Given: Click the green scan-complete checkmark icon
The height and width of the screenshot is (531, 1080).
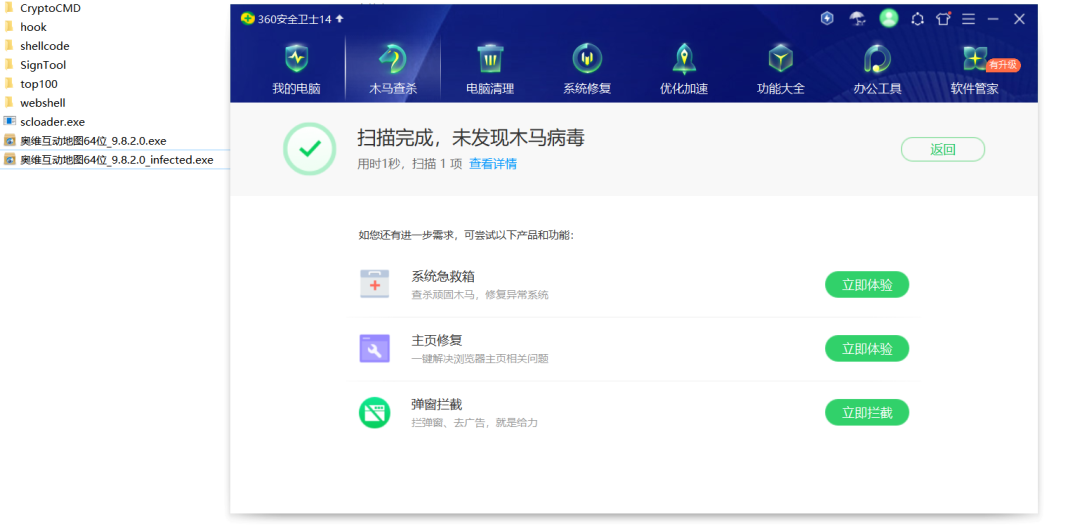Looking at the screenshot, I should pos(310,149).
